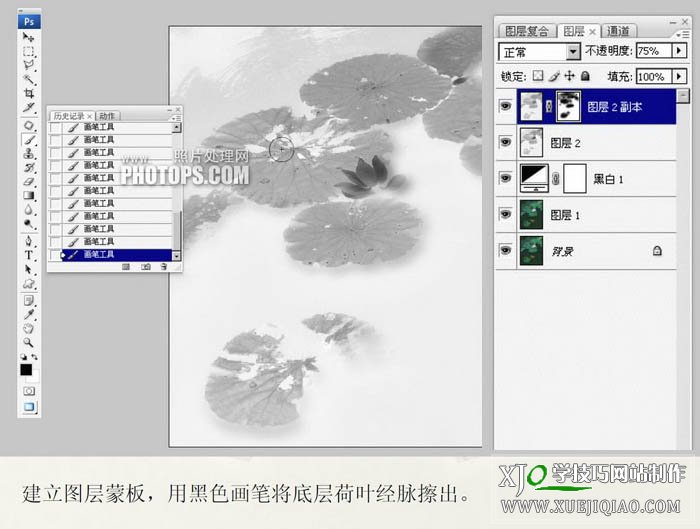Click the foreground black color swatch
This screenshot has width=700, height=529.
click(26, 370)
